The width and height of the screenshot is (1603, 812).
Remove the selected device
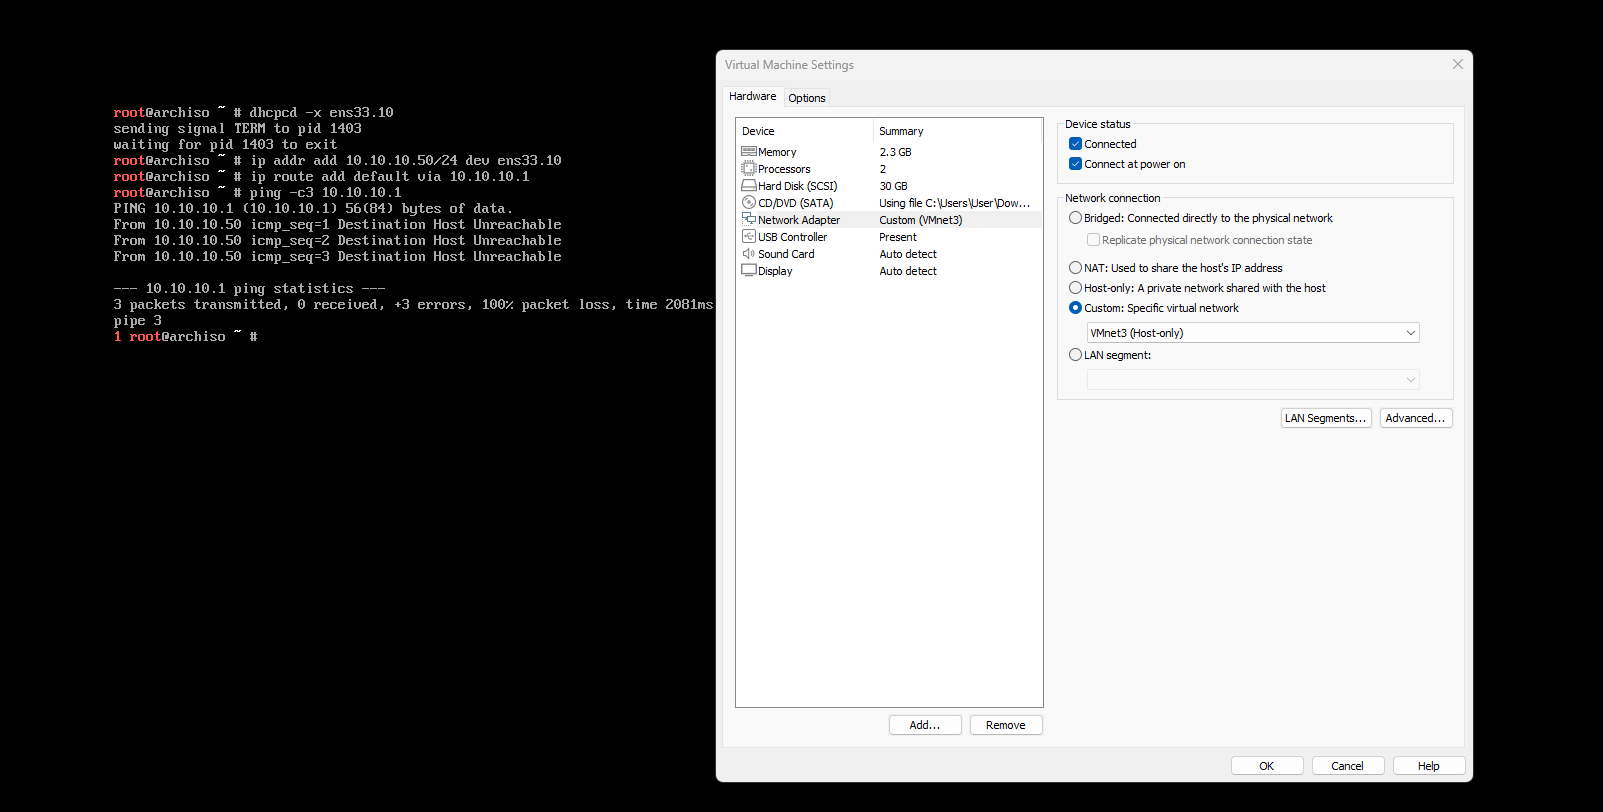click(1006, 725)
